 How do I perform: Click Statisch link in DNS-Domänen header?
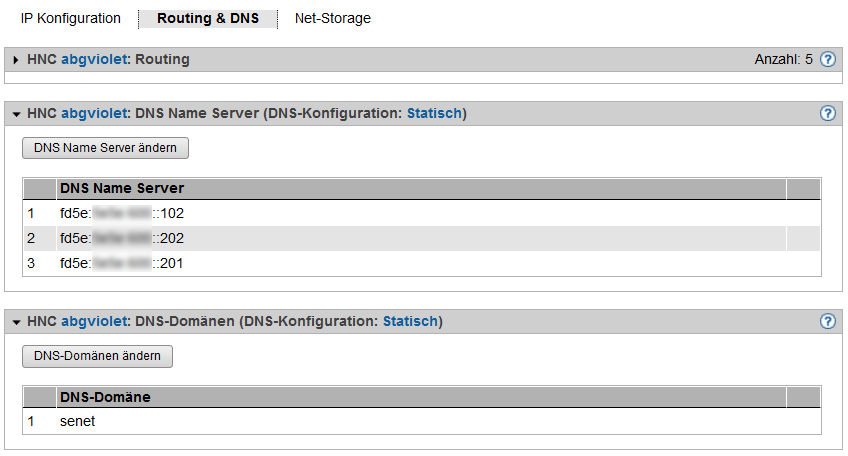click(x=410, y=322)
